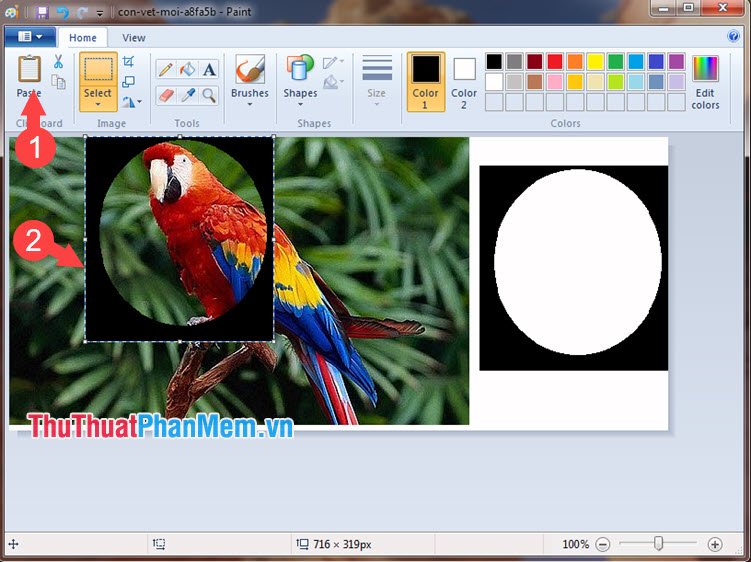
Task: Click the Undo arrow in title bar
Action: [x=63, y=12]
